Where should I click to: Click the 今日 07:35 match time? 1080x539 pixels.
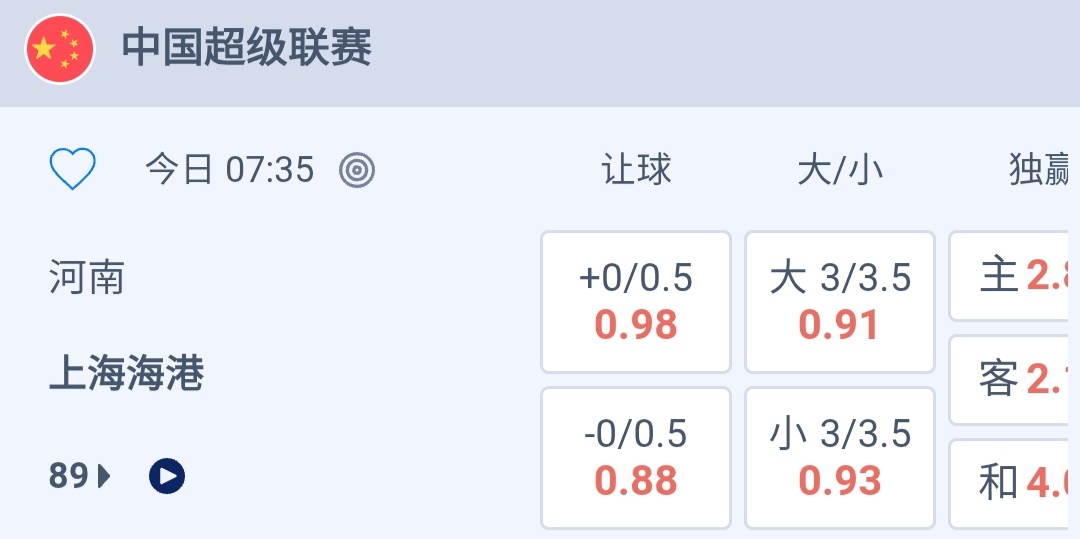coord(230,170)
